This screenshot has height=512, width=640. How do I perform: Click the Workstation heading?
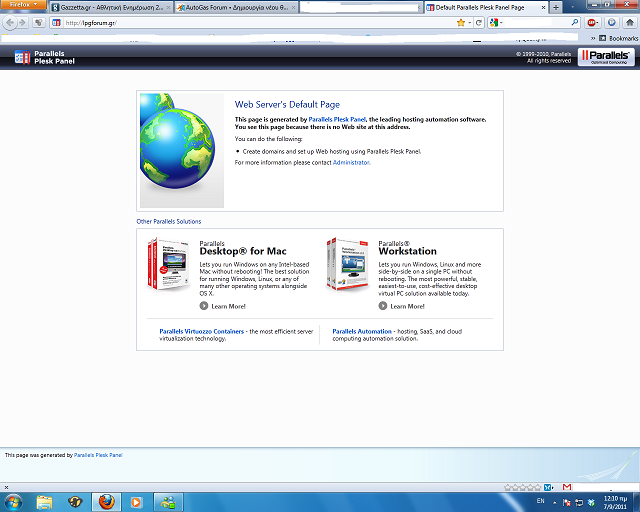407,251
